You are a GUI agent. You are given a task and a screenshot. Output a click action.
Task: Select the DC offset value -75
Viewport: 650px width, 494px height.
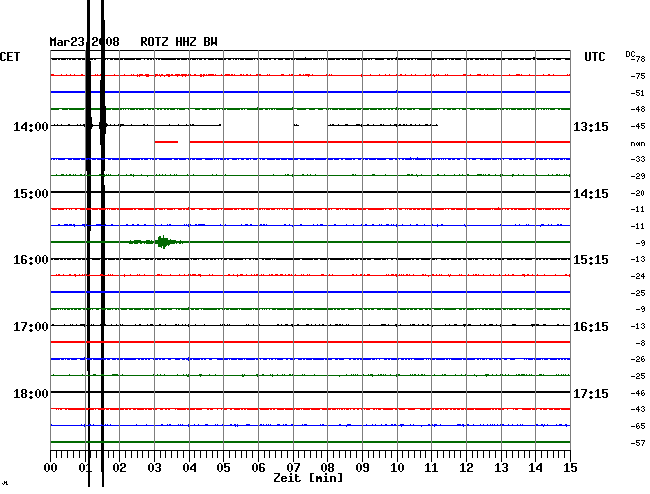tap(638, 76)
